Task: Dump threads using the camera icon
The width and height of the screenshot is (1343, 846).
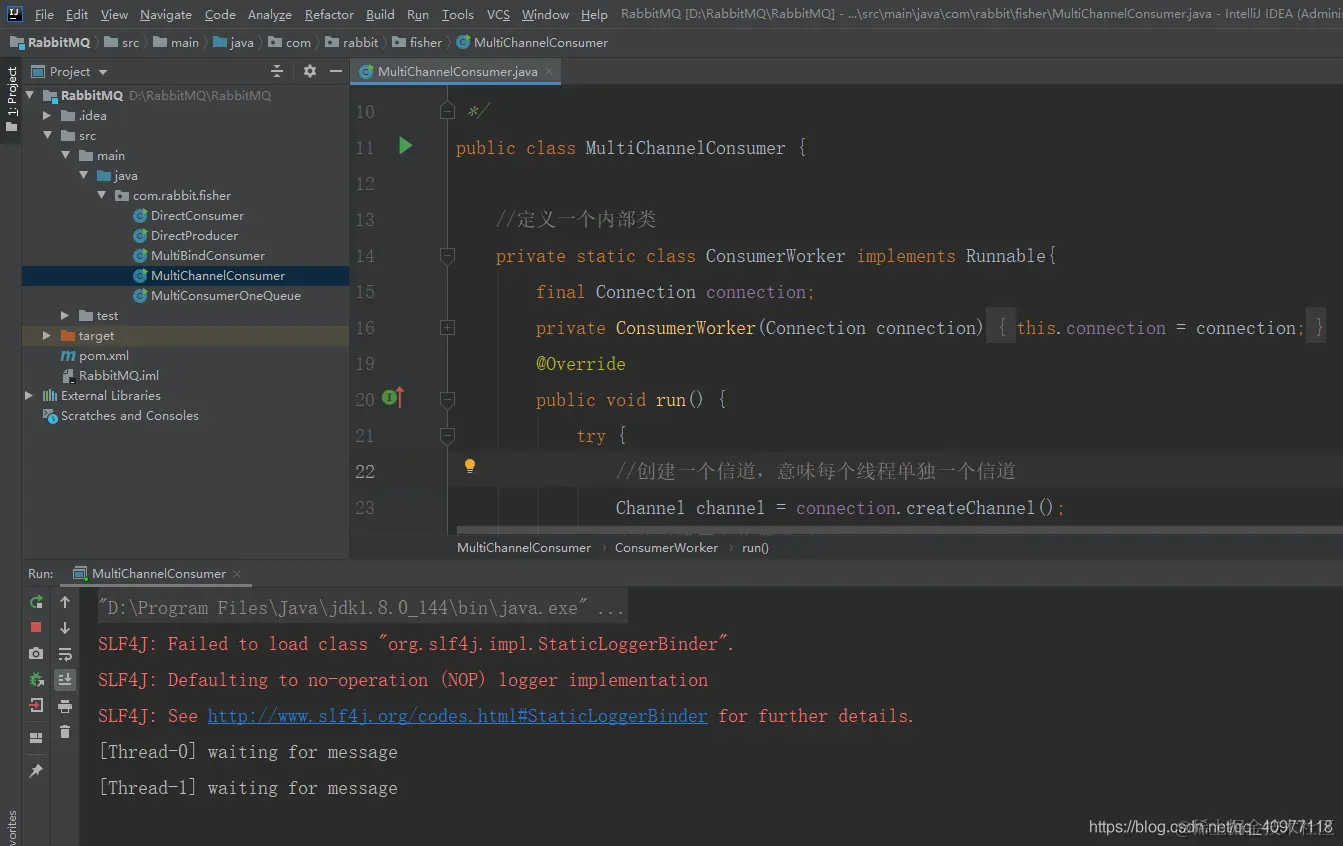Action: tap(36, 653)
